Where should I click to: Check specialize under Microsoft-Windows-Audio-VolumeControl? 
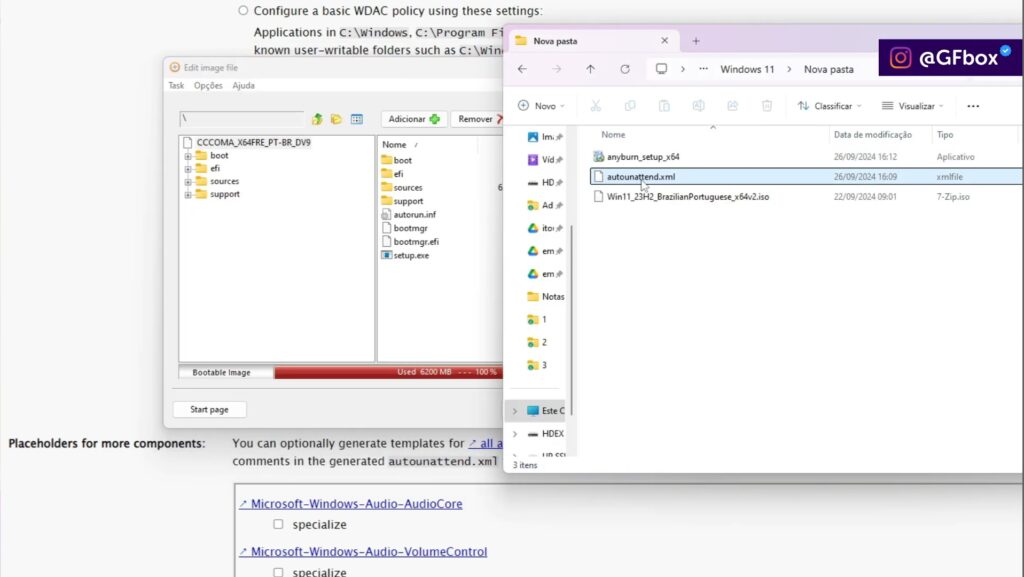pos(278,572)
